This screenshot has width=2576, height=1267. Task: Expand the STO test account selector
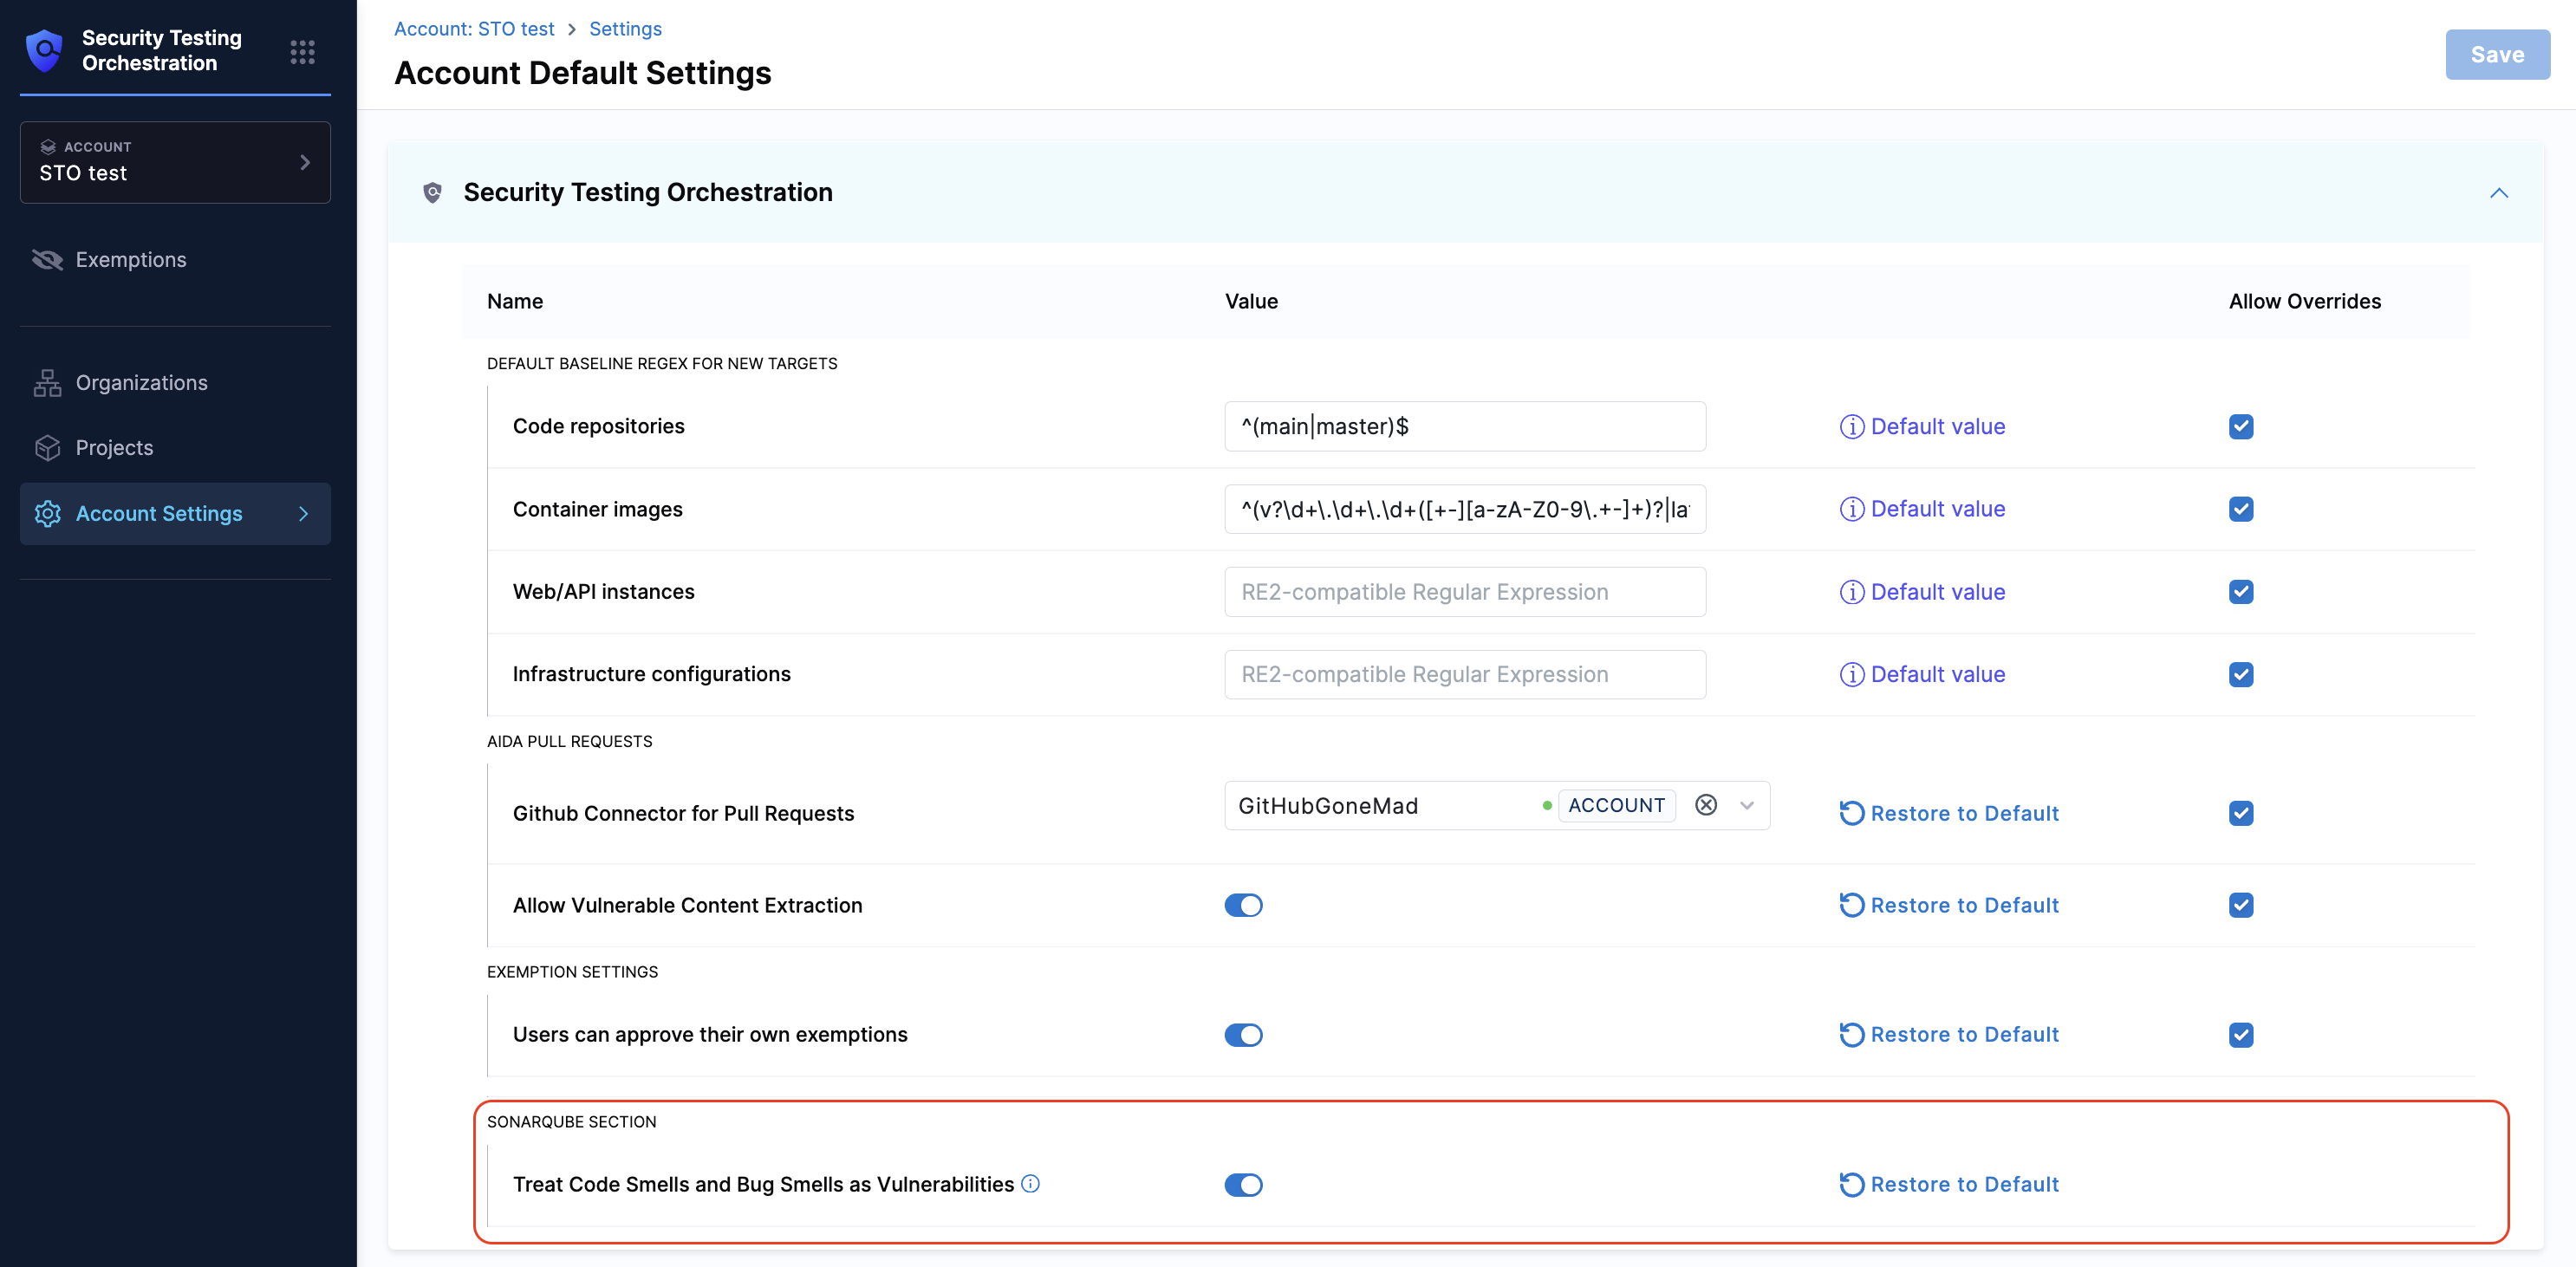pos(175,162)
